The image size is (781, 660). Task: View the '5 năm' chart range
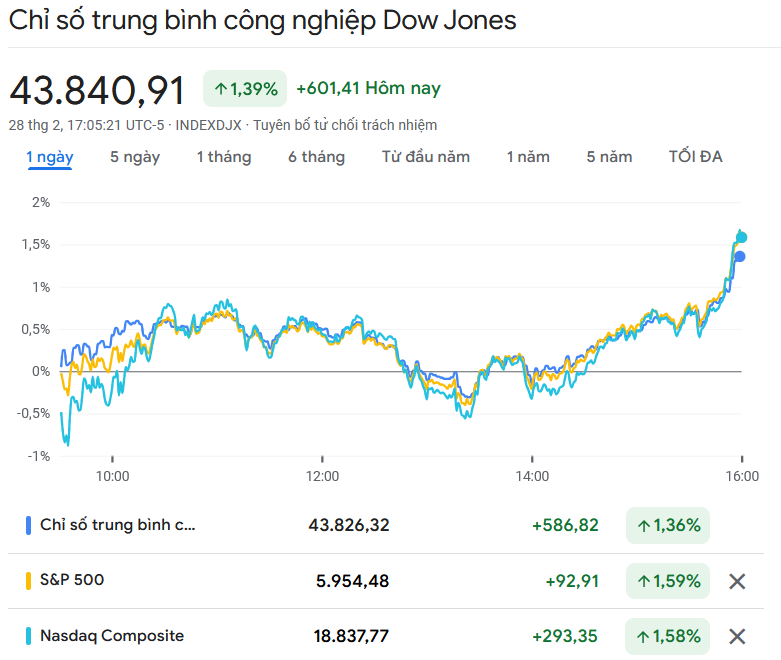(609, 157)
